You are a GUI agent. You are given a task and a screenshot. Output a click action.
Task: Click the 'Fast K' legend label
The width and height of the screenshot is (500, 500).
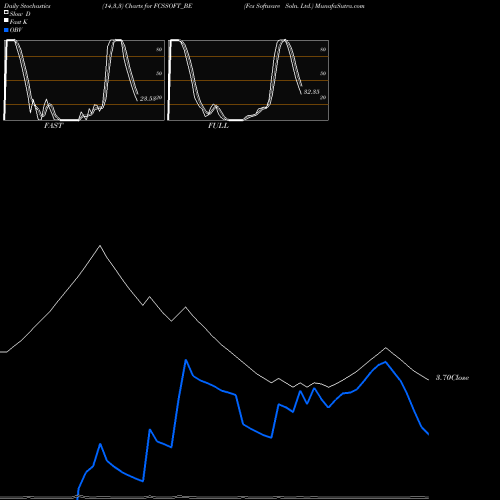[19, 22]
